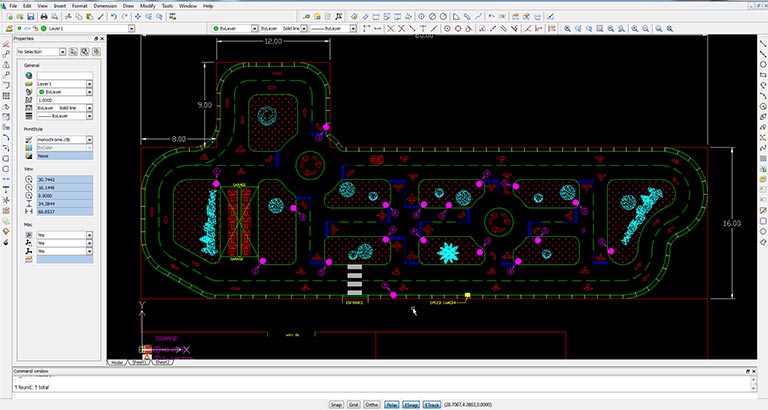Viewport: 768px width, 410px height.
Task: Open the Layer1 dropdown in the layer toolbar
Action: [131, 29]
